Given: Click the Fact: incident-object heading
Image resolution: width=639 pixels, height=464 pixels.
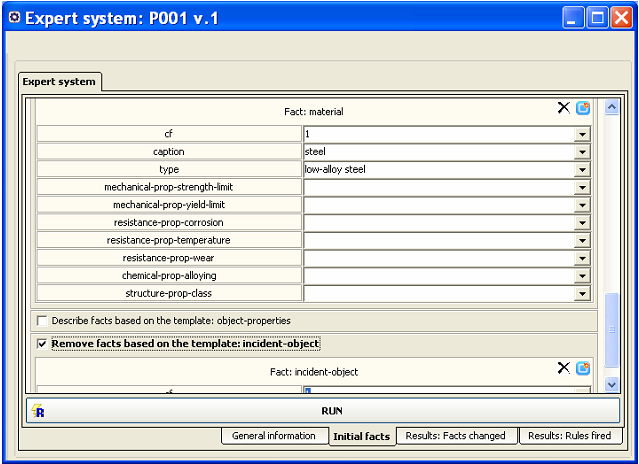Looking at the screenshot, I should 314,372.
